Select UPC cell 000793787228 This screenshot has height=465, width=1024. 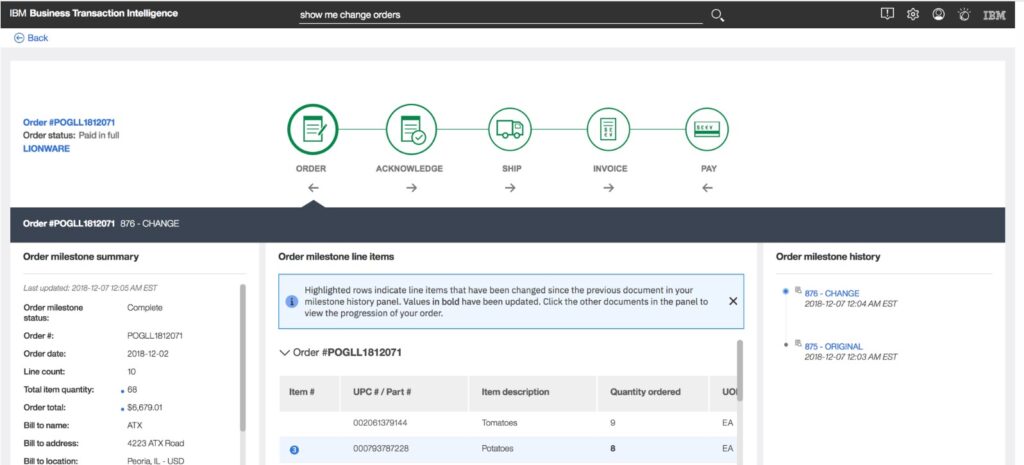[380, 449]
